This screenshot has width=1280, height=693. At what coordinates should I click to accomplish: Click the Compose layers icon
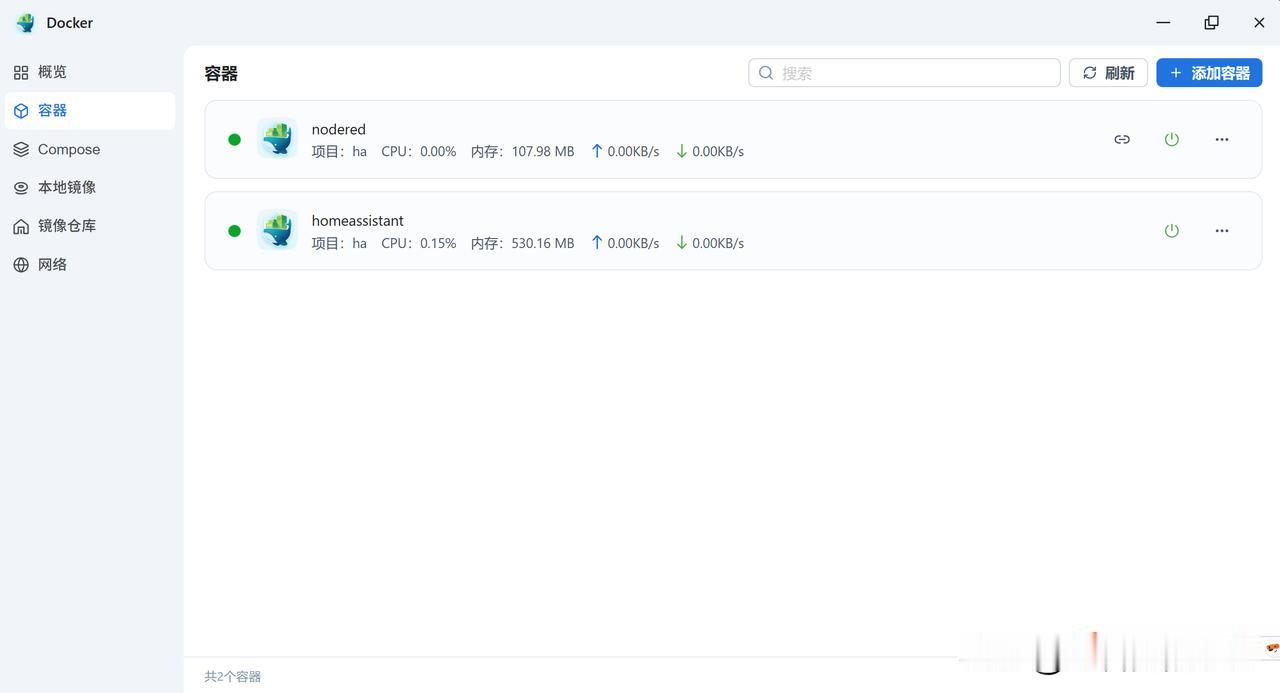click(21, 149)
